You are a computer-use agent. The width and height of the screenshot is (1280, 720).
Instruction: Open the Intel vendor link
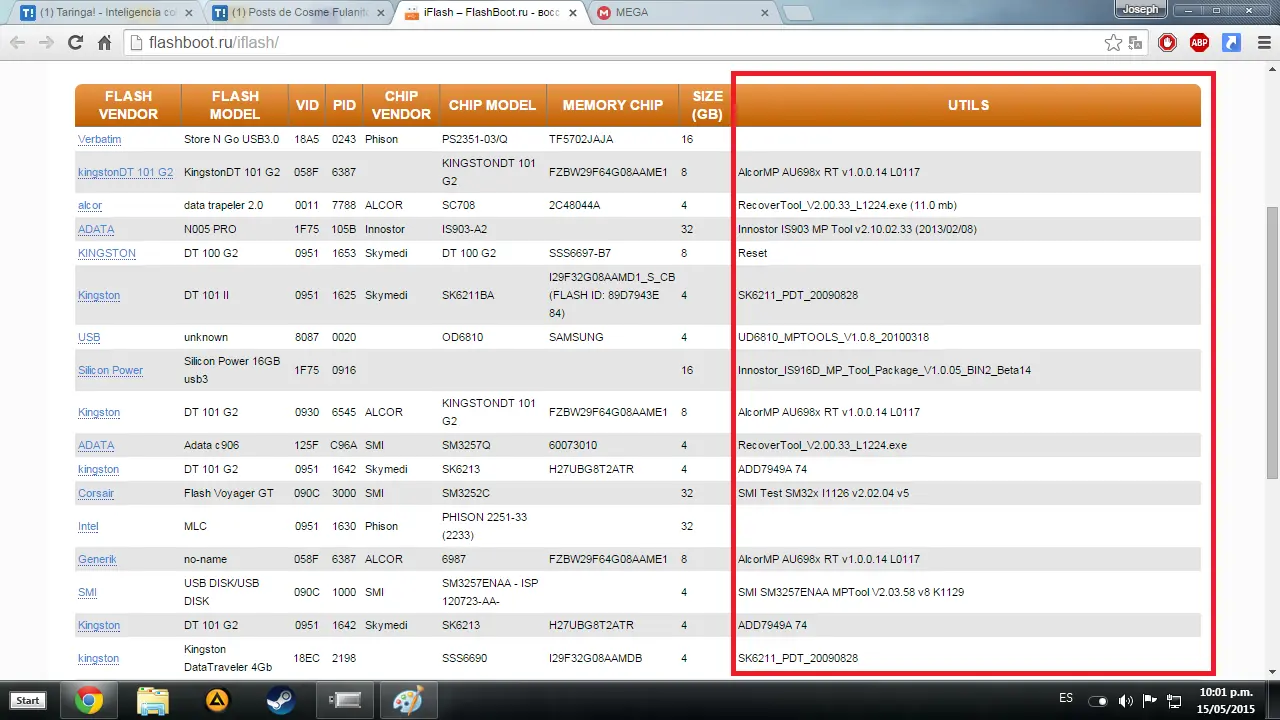(88, 526)
